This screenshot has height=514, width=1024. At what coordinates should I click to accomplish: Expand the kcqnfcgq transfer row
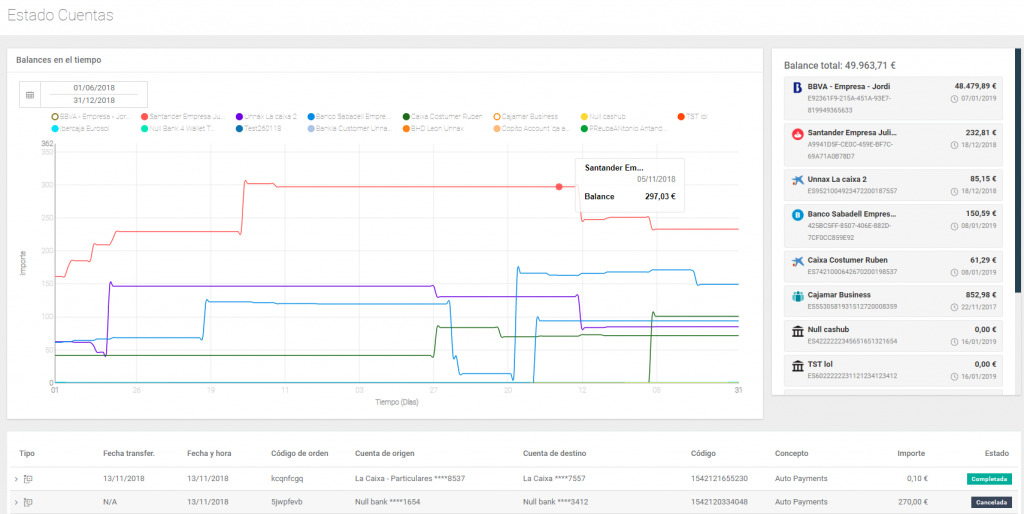click(x=16, y=479)
